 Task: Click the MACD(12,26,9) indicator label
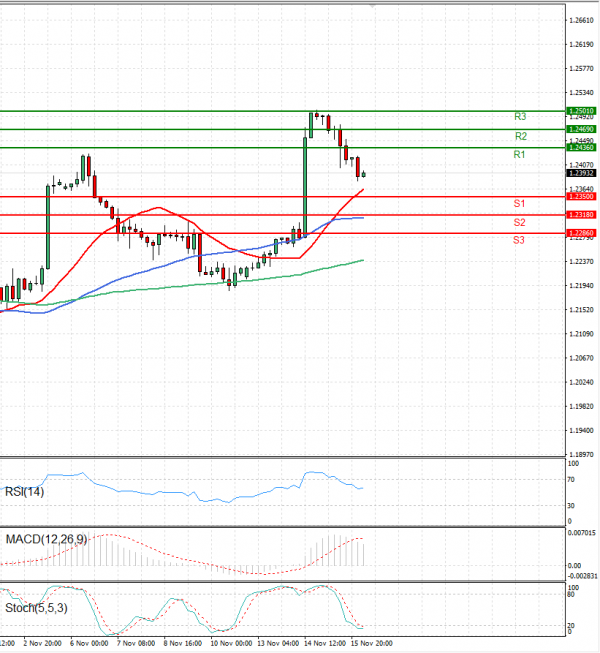coord(45,539)
